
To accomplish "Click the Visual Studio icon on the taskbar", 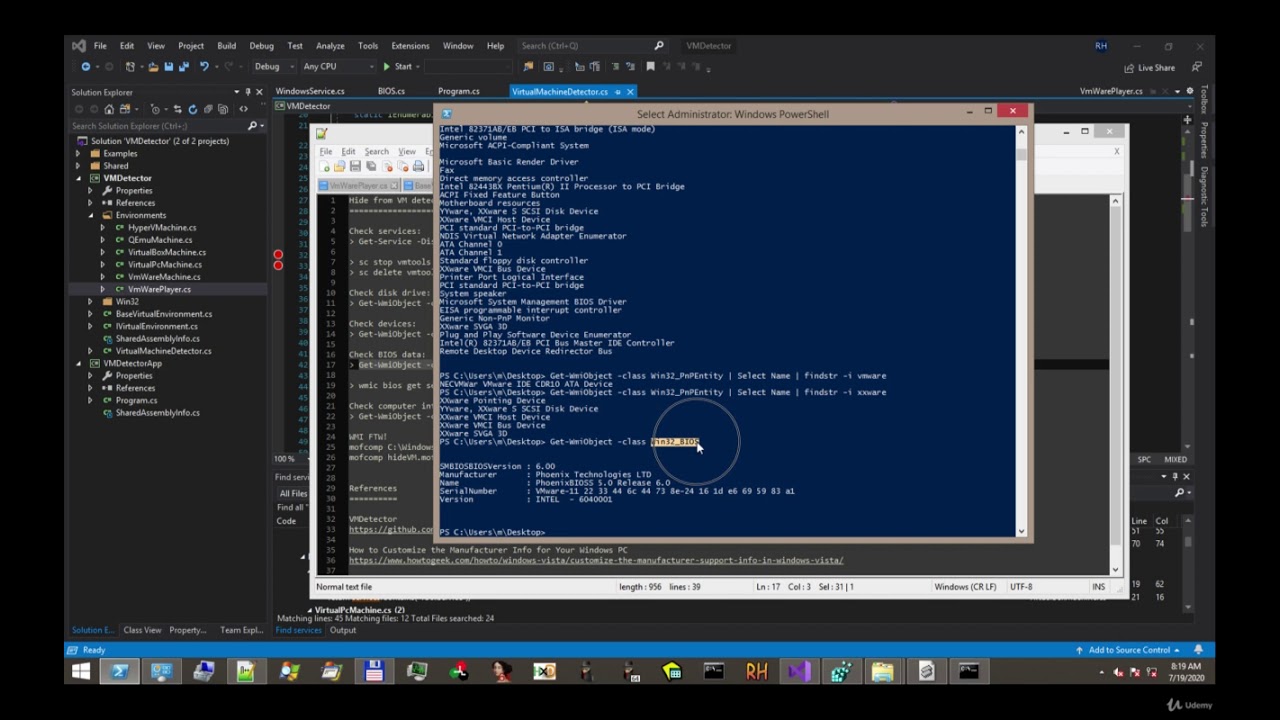I will [x=798, y=672].
